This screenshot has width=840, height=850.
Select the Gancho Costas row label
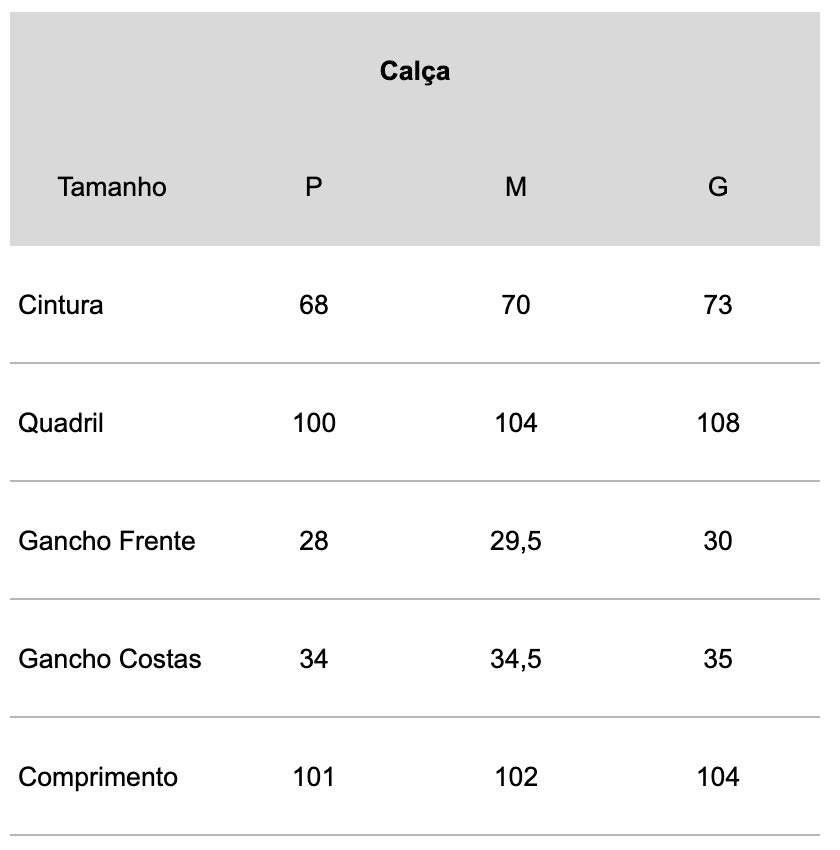109,659
